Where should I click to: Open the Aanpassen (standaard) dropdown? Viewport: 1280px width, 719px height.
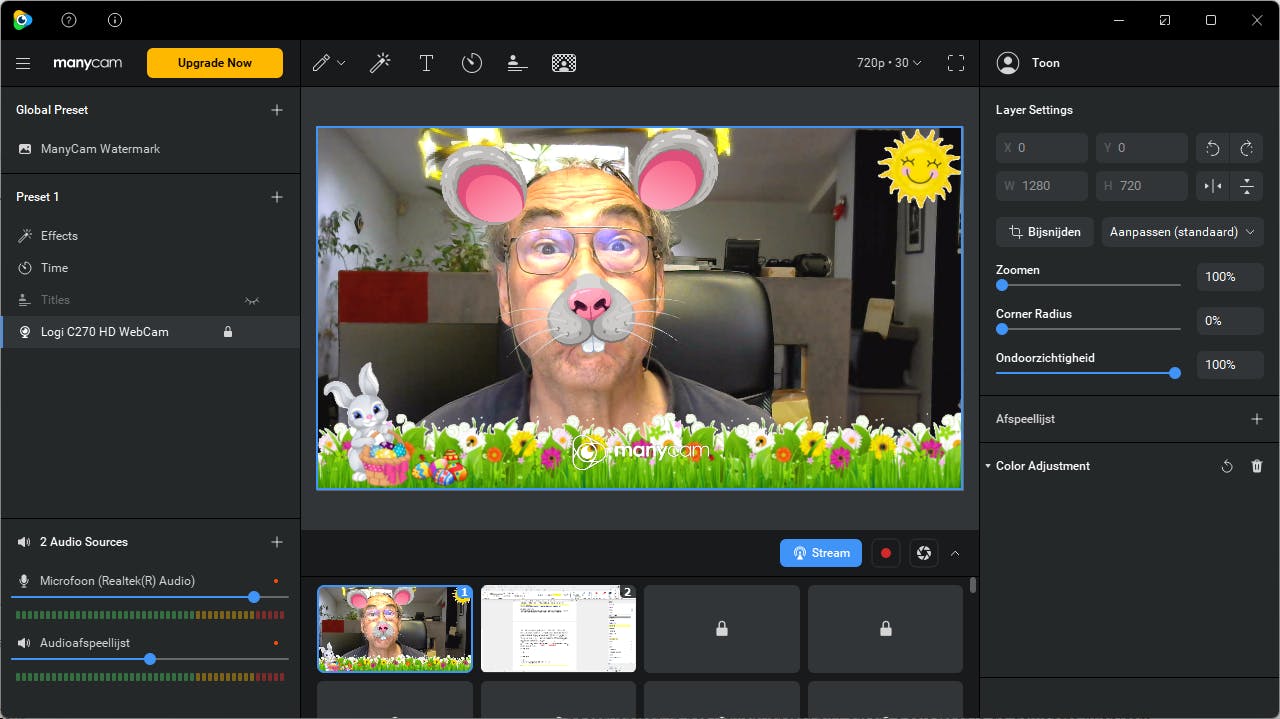(x=1182, y=232)
